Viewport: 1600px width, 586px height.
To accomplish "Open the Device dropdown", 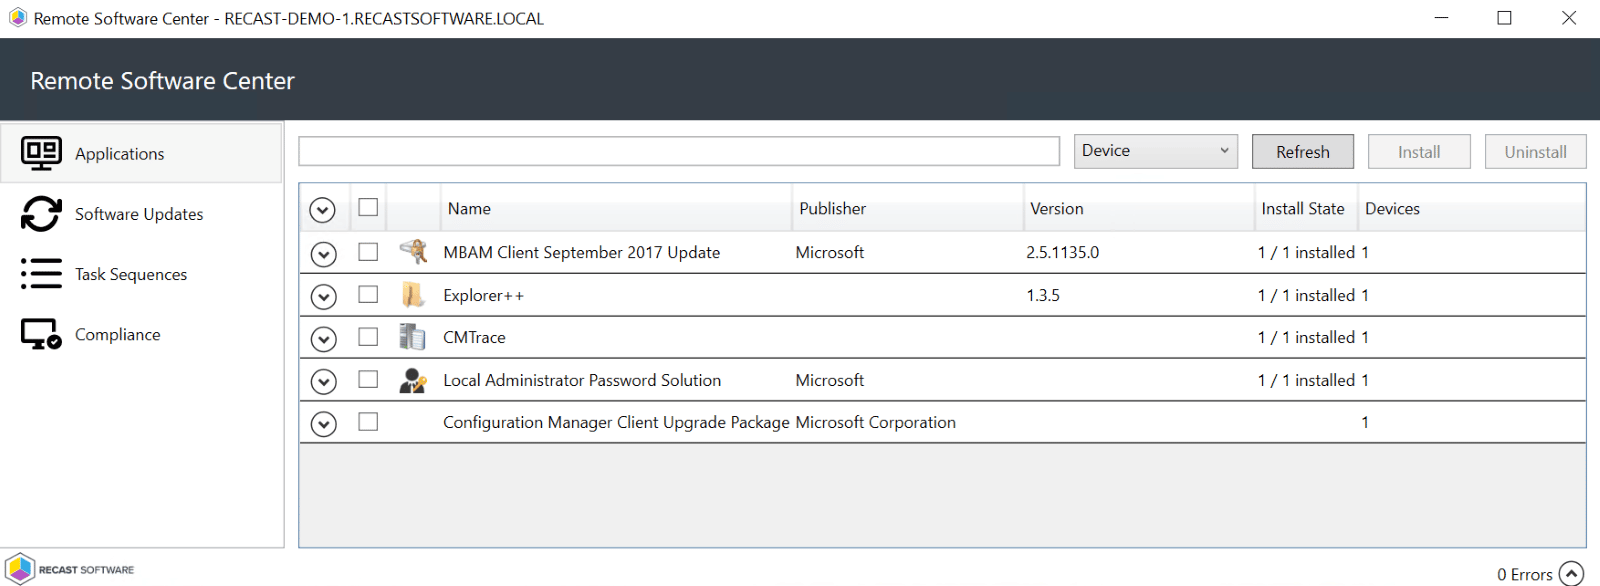I will (1156, 151).
